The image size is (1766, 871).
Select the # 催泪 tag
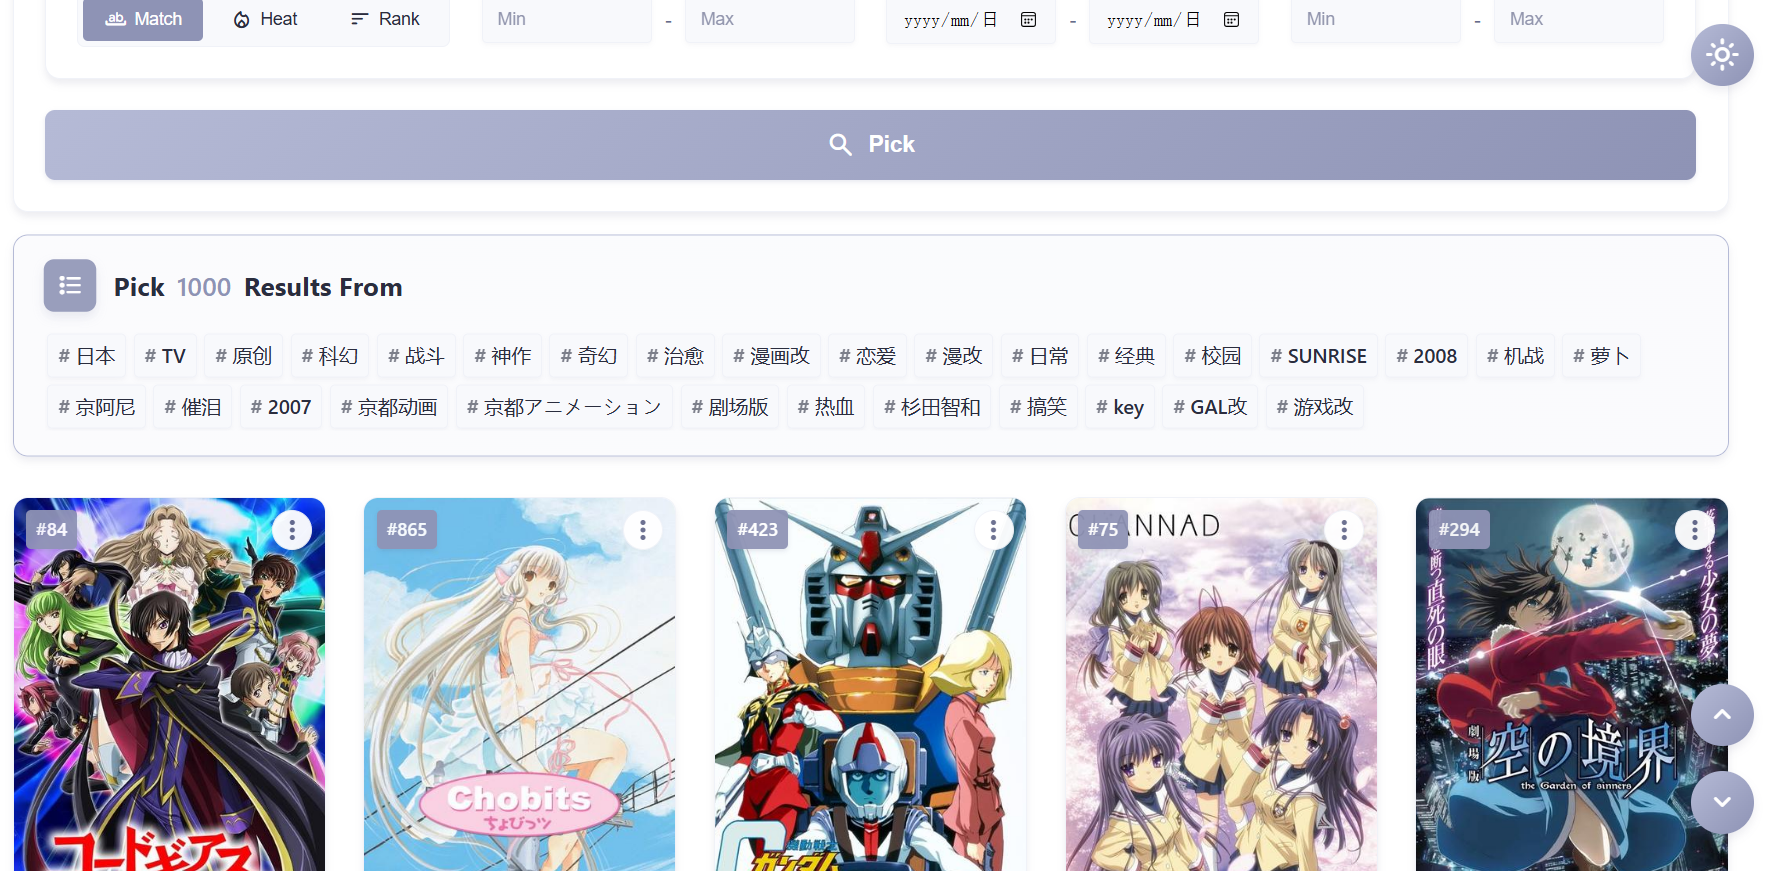click(x=192, y=407)
